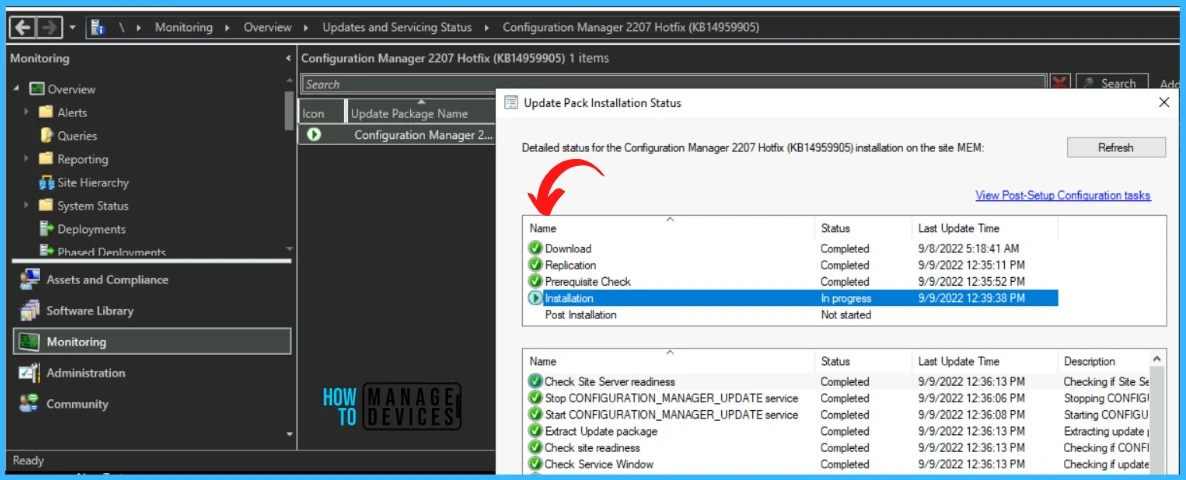1186x480 pixels.
Task: Select the Download step row
Action: click(792, 249)
